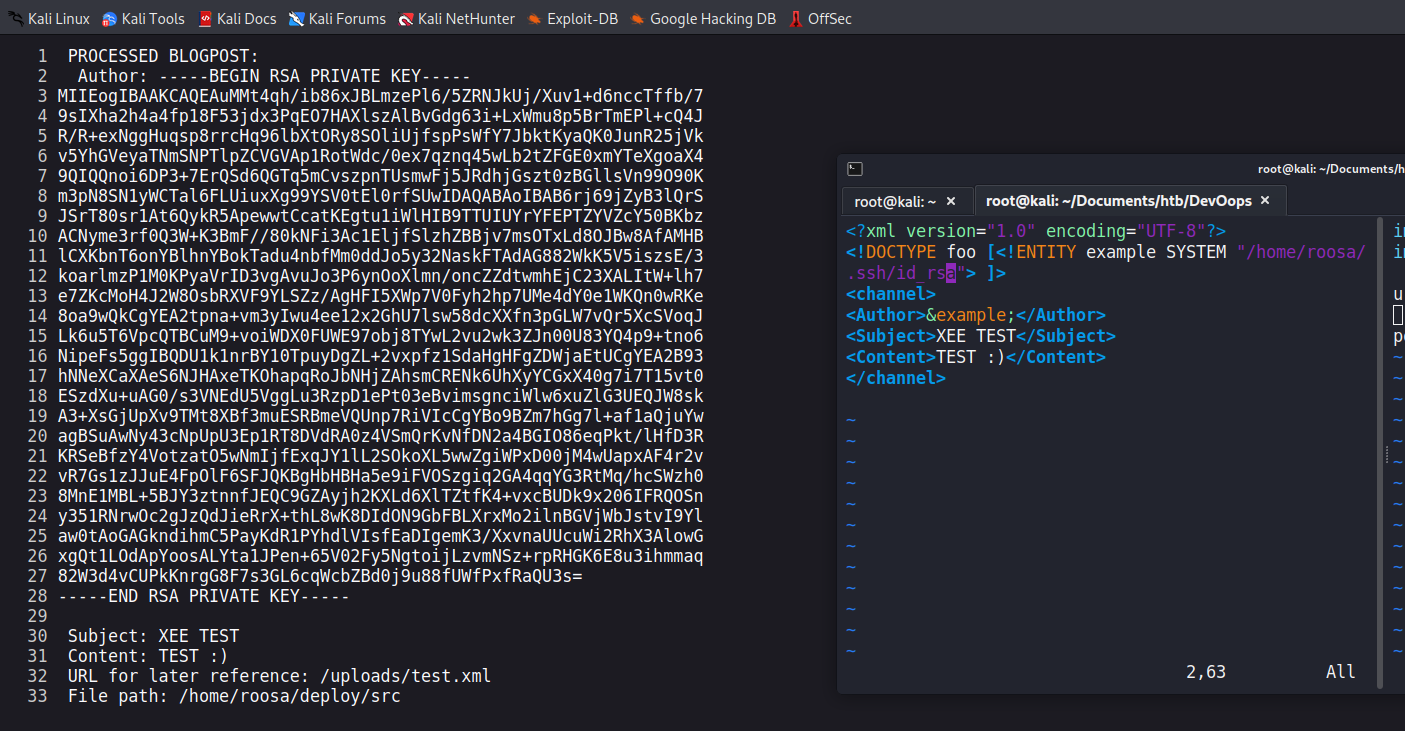This screenshot has height=731, width=1405.
Task: Open the Exploit-DB bookmark
Action: click(x=572, y=18)
